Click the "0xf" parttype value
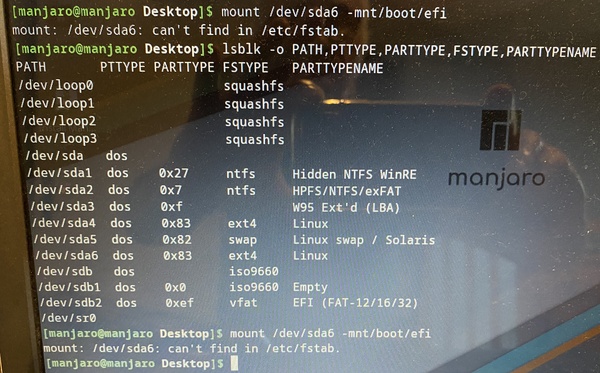600x373 pixels. [x=171, y=207]
